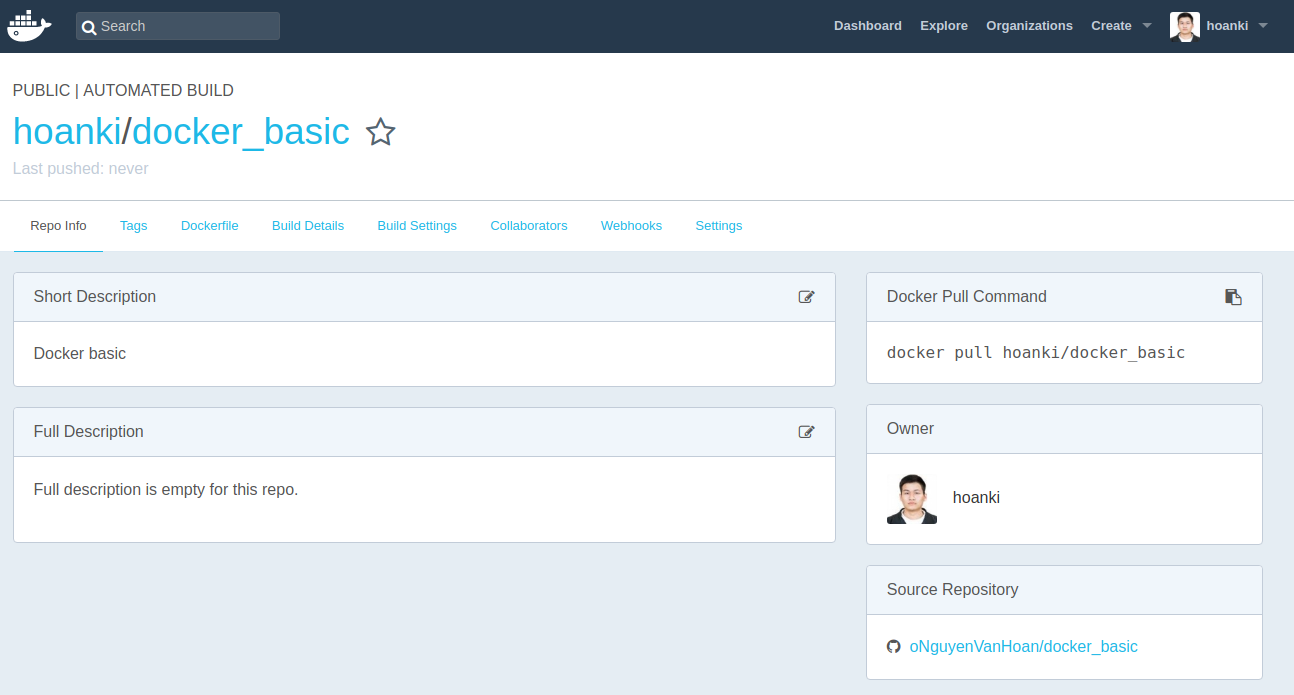Screen dimensions: 1294x695
Task: Click the 'docker pull hoanki/docker_basic' command text
Action: point(1036,353)
